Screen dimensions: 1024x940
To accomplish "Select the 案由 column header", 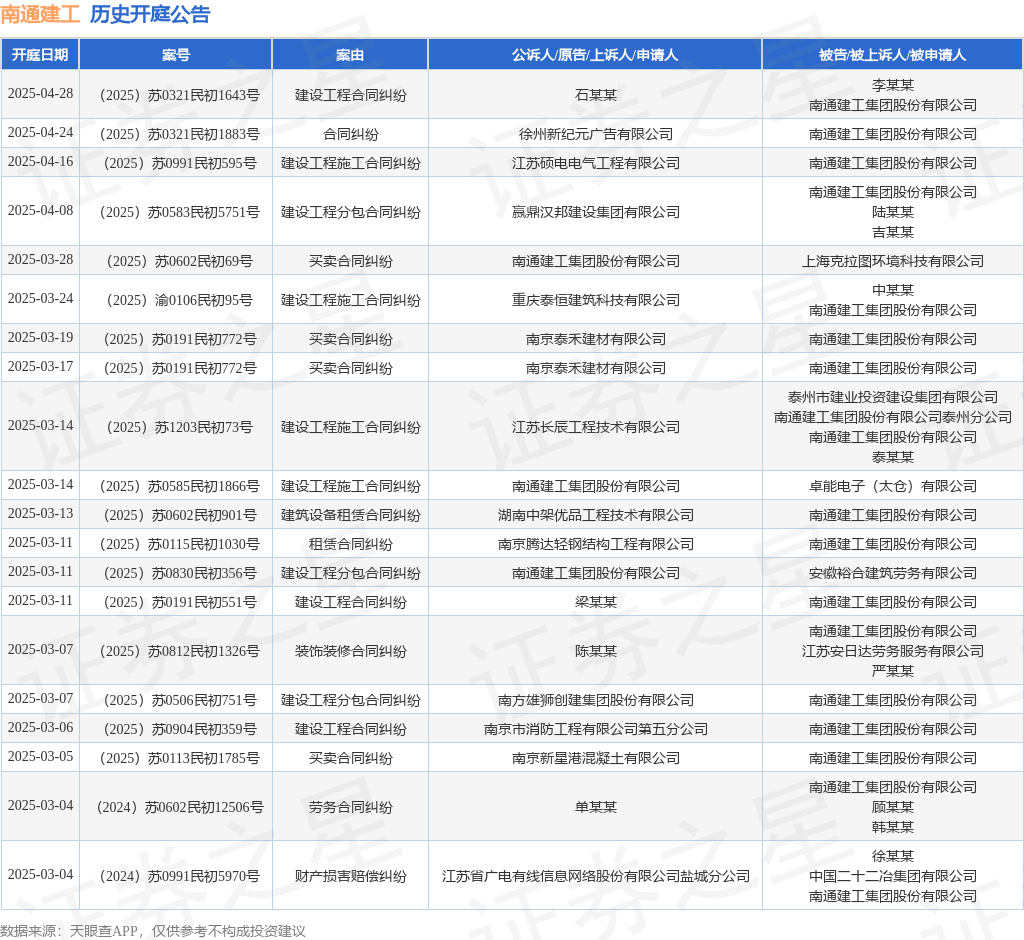I will 350,55.
